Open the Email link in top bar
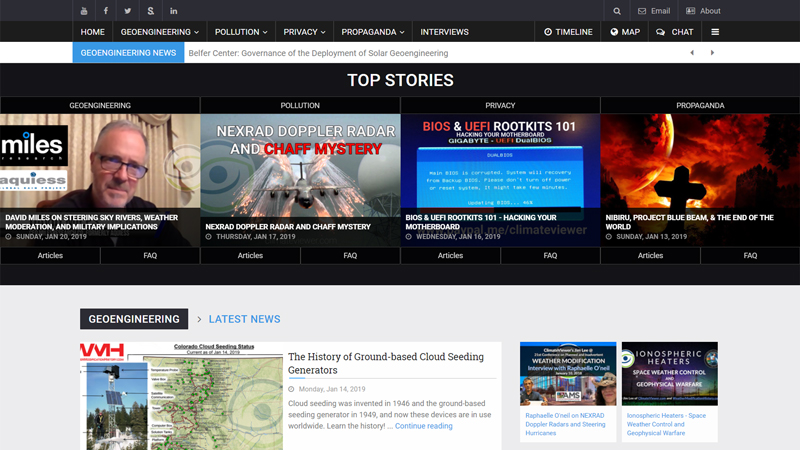 [654, 11]
